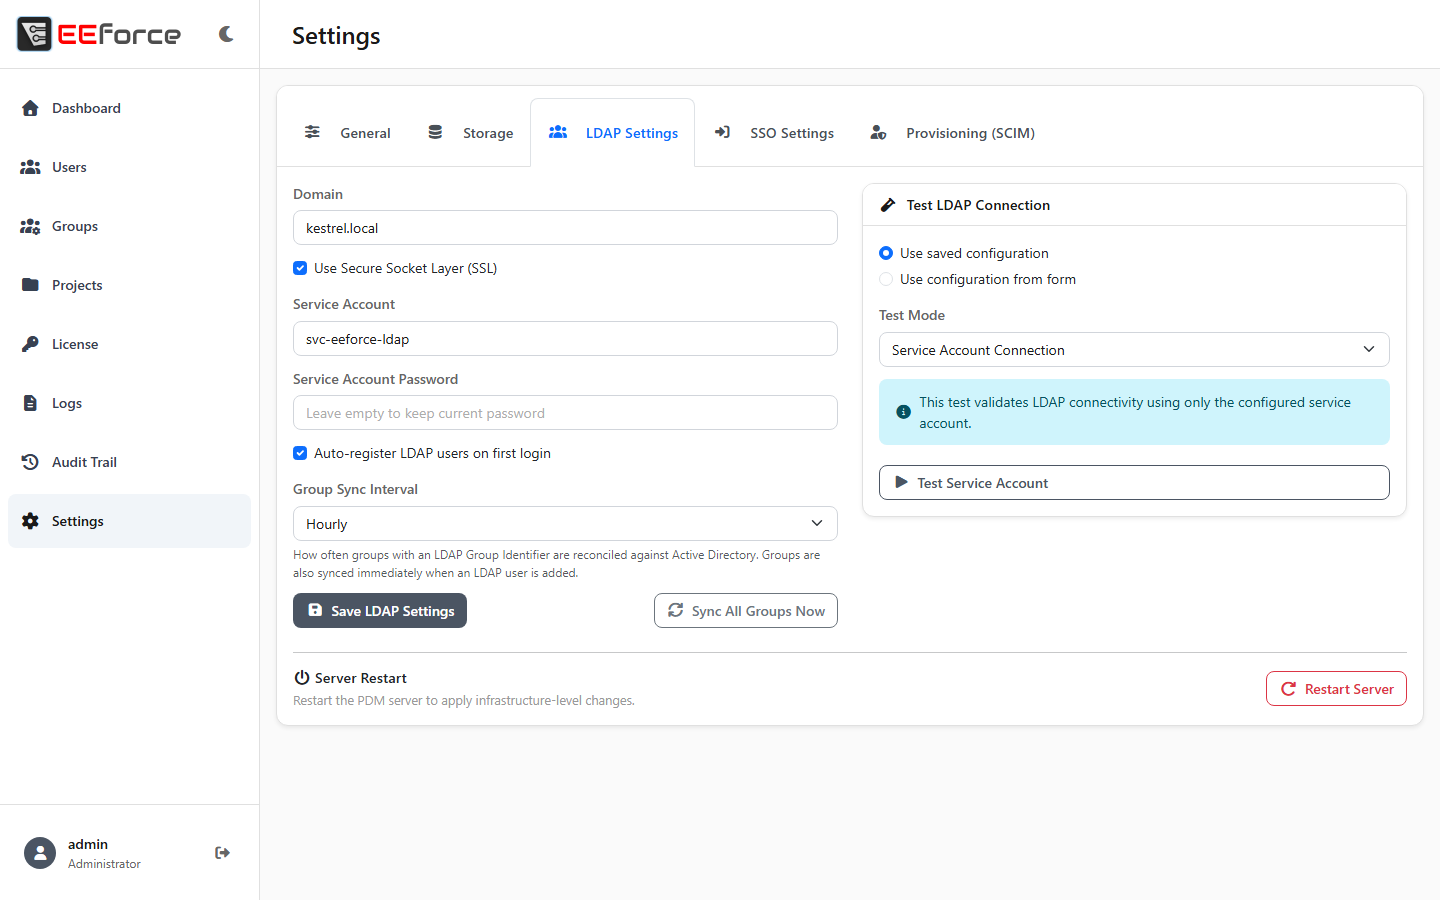The width and height of the screenshot is (1440, 900).
Task: Click Sync All Groups Now button
Action: (746, 611)
